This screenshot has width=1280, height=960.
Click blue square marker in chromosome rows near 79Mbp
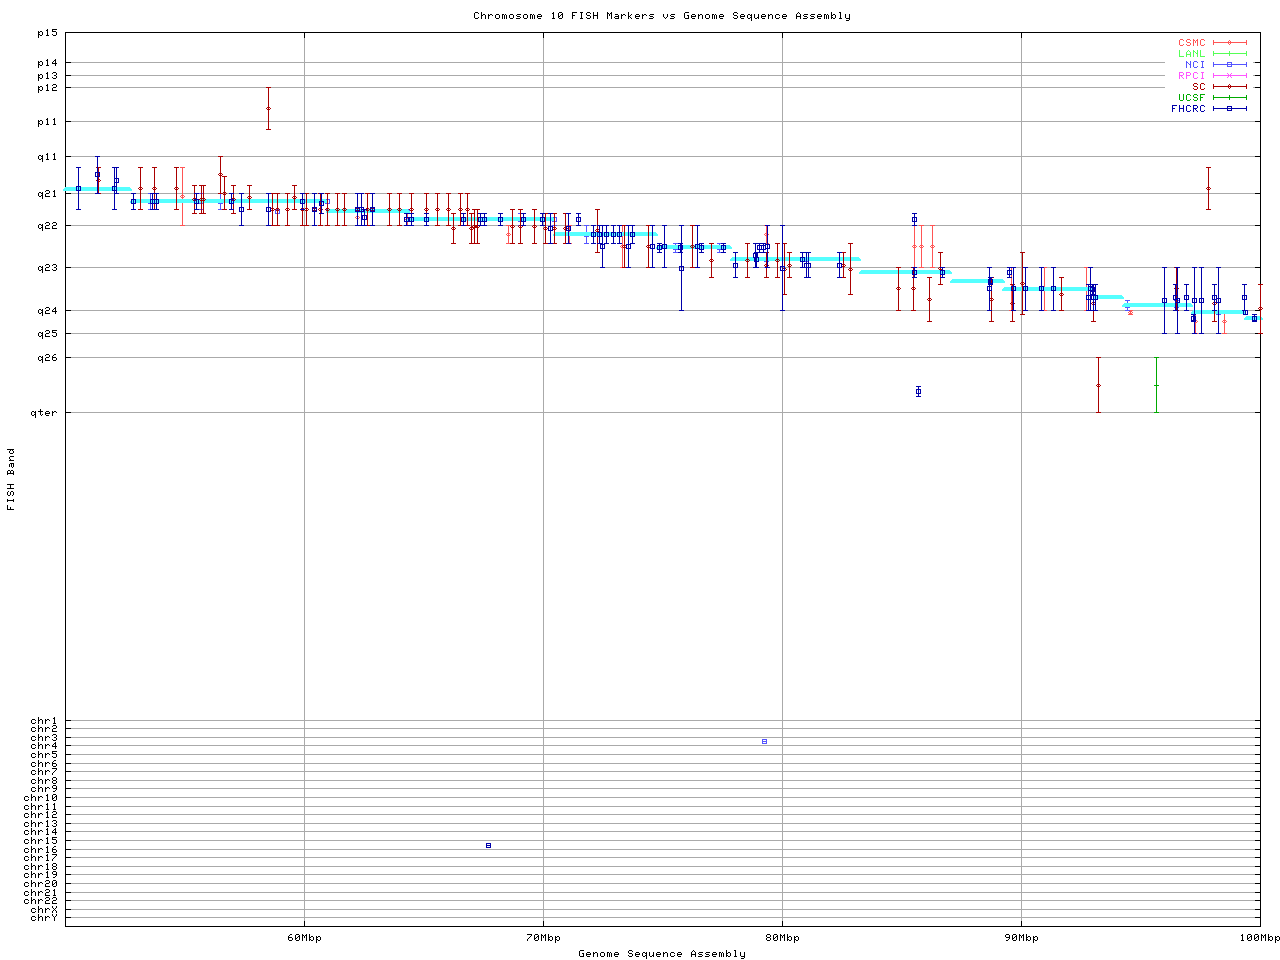click(x=764, y=741)
